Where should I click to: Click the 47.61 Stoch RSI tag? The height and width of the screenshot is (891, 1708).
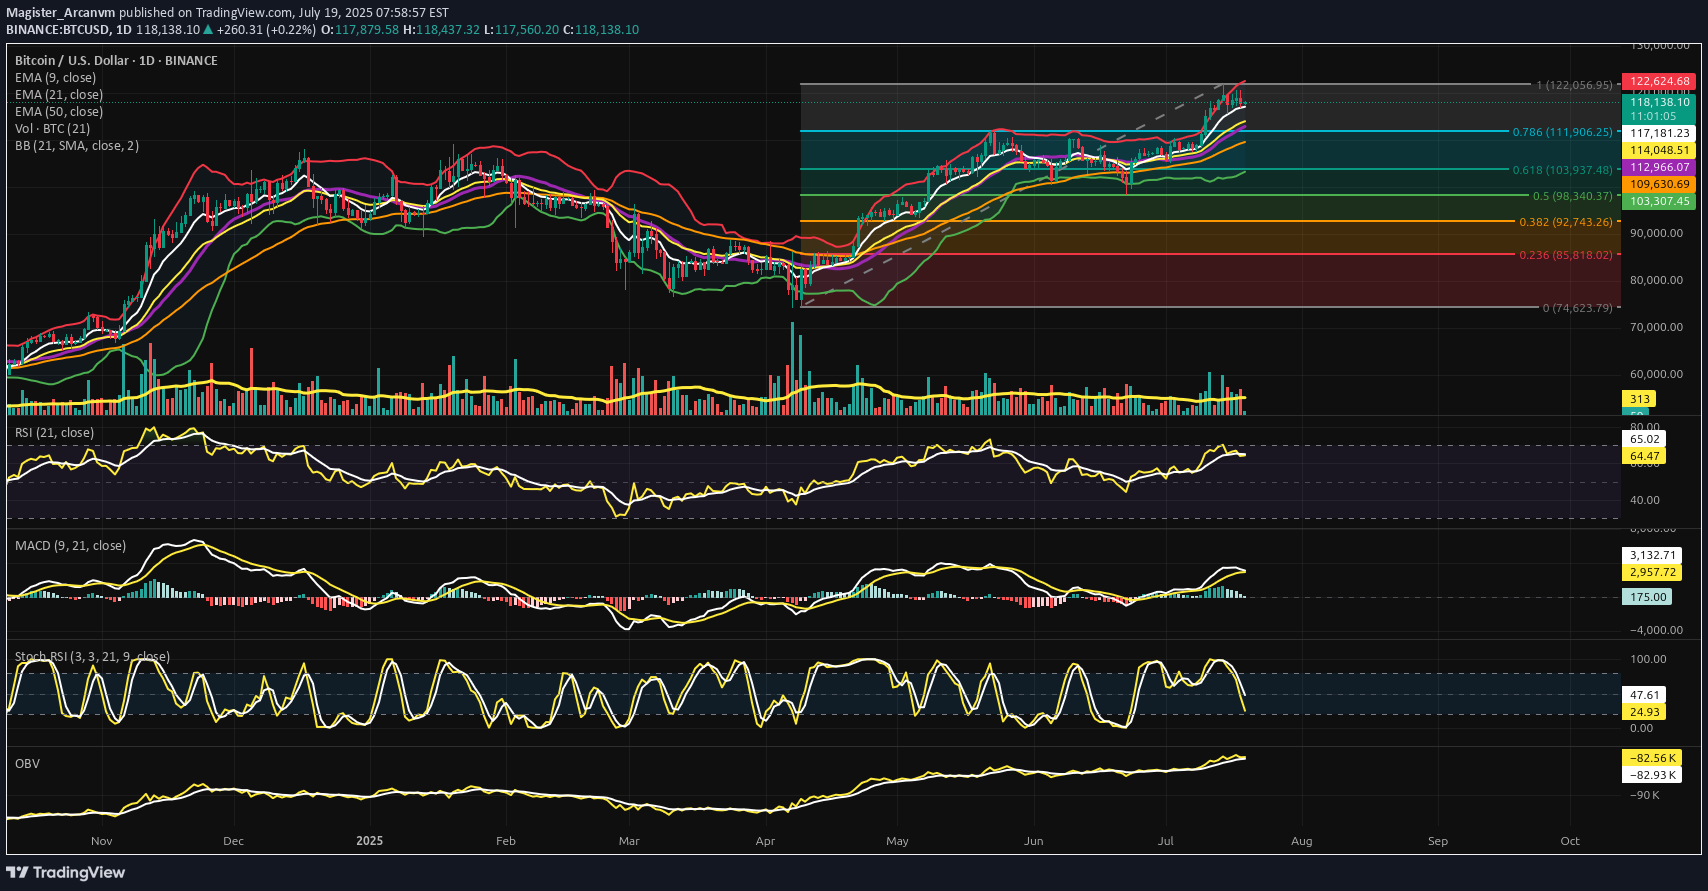point(1644,695)
